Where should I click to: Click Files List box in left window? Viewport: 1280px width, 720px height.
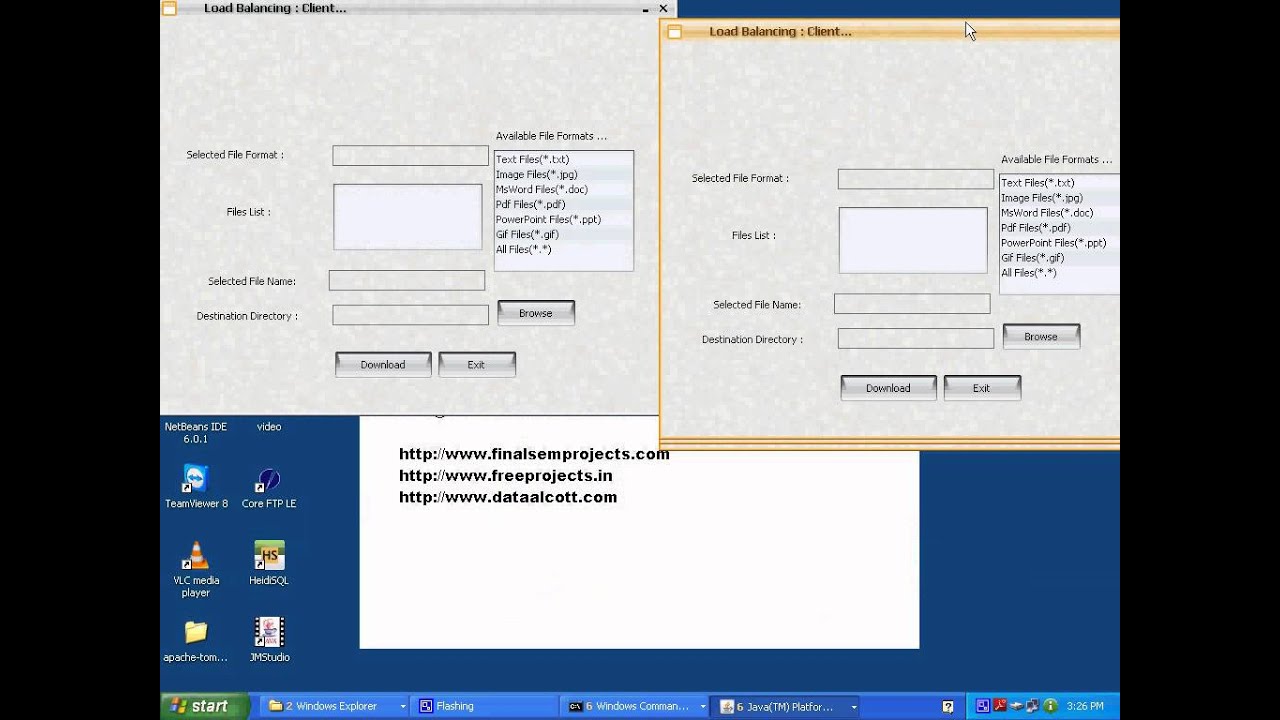point(408,217)
